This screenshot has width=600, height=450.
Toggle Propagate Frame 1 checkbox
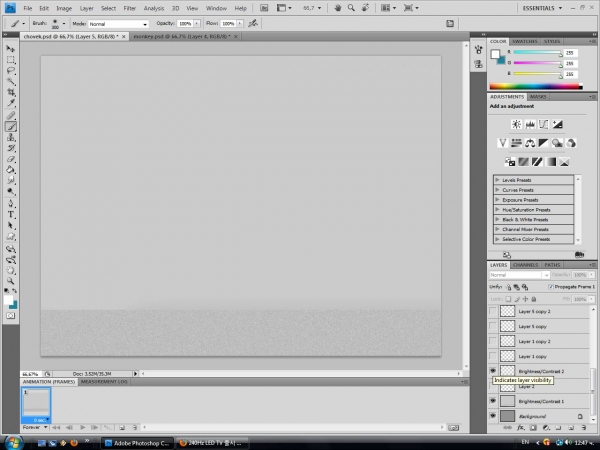[x=551, y=287]
